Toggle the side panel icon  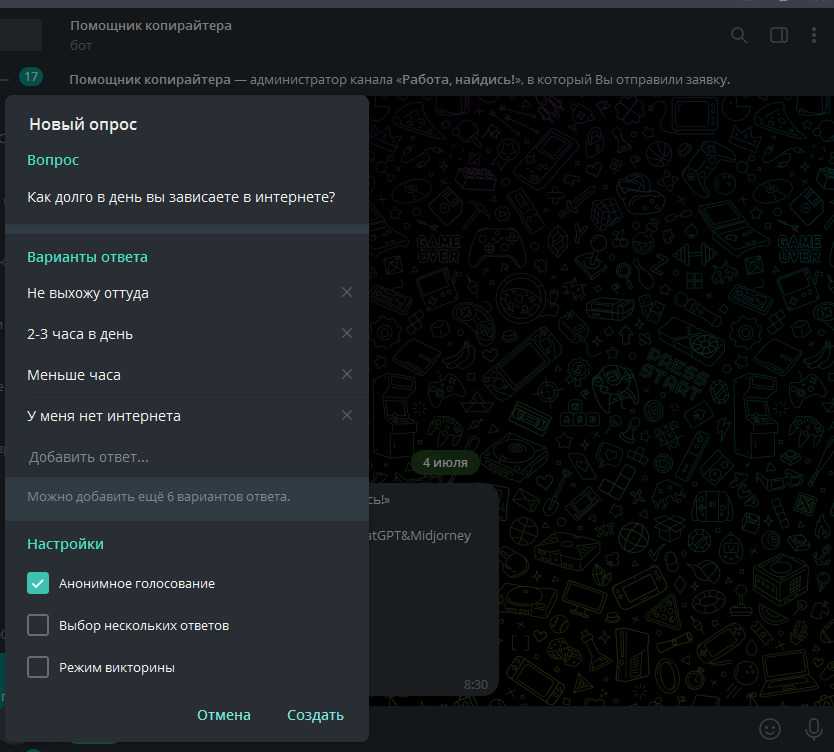[x=778, y=35]
